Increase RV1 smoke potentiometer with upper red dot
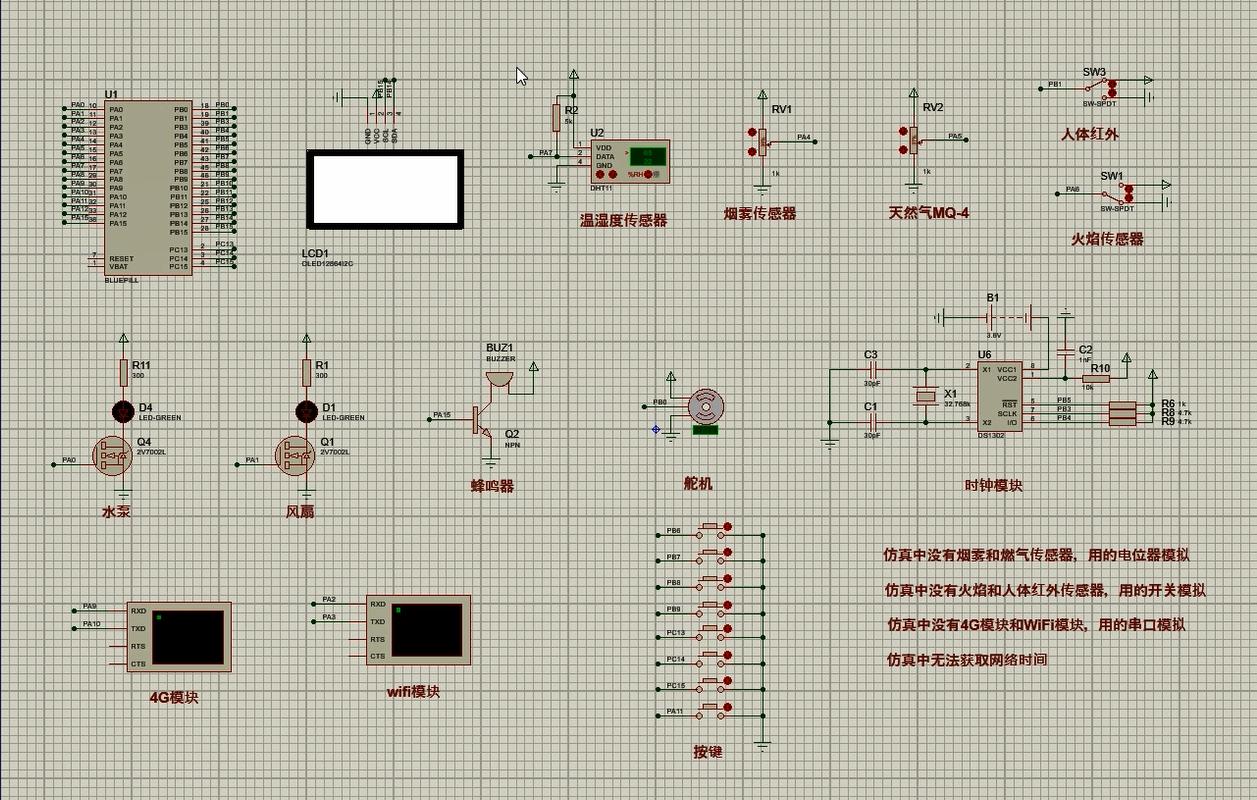1257x800 pixels. tap(751, 132)
